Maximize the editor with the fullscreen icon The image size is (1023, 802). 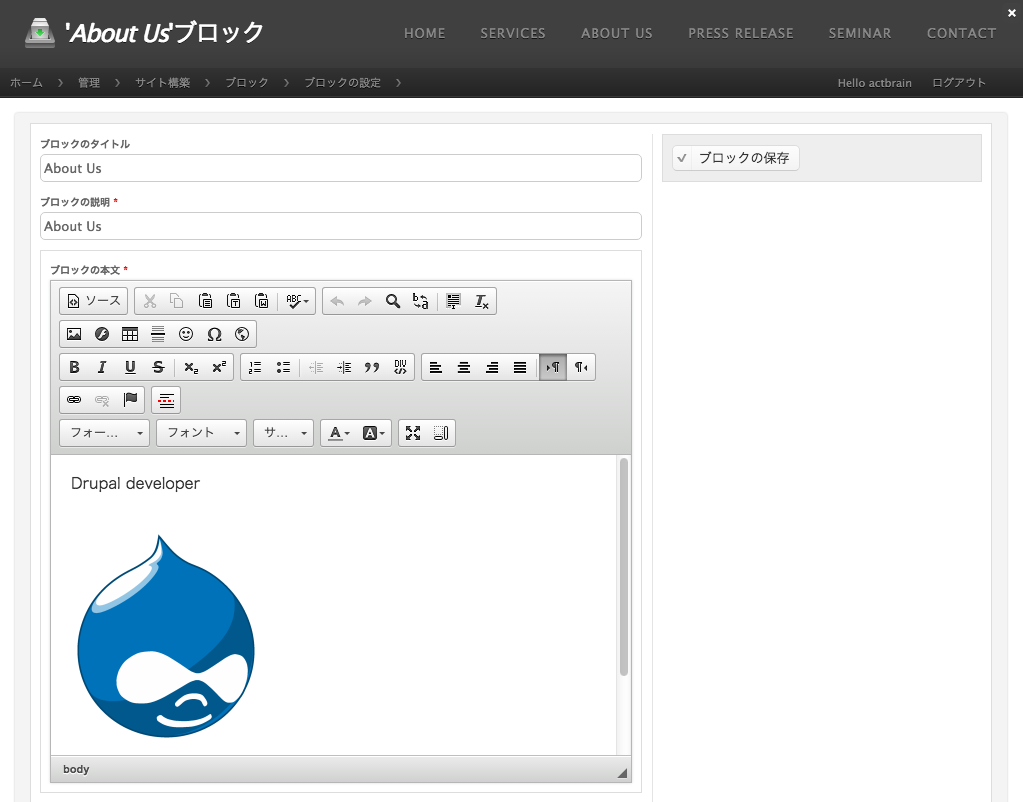[x=413, y=433]
